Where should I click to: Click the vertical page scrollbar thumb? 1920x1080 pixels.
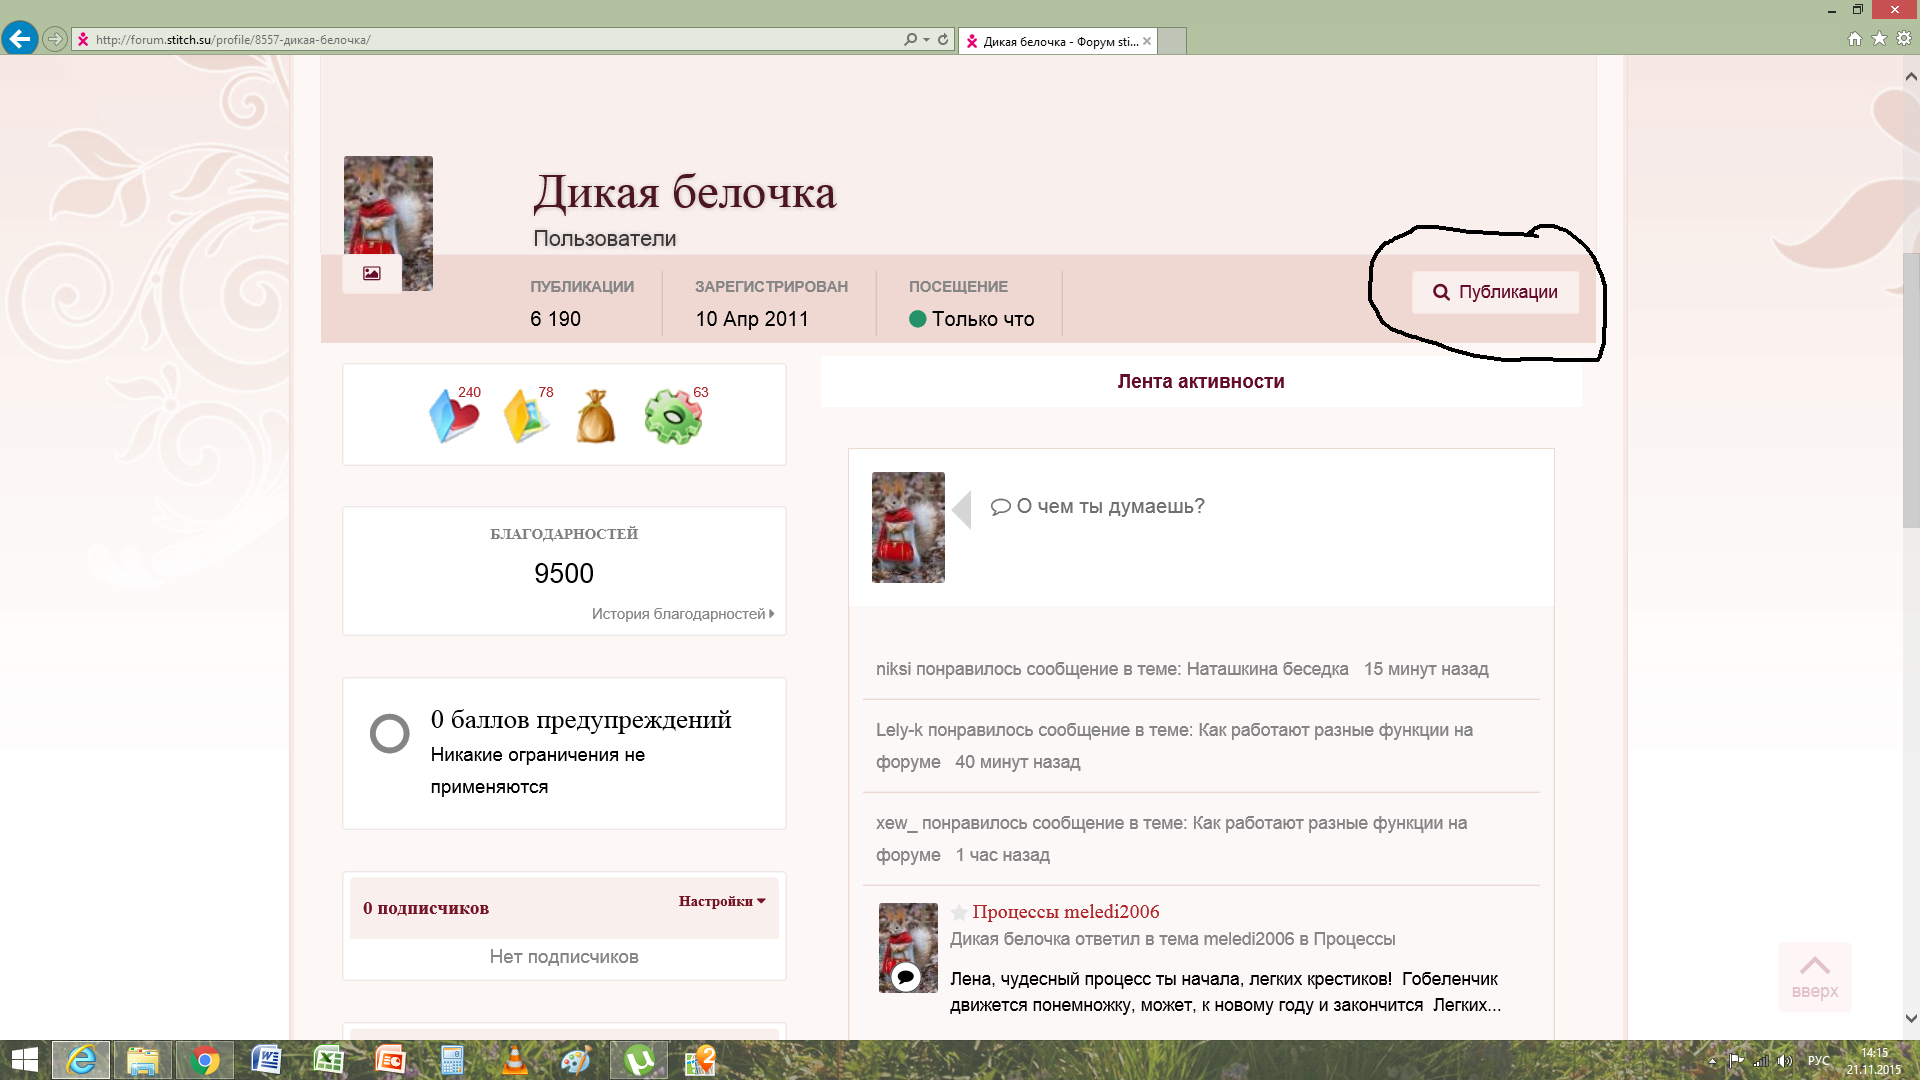point(1911,390)
